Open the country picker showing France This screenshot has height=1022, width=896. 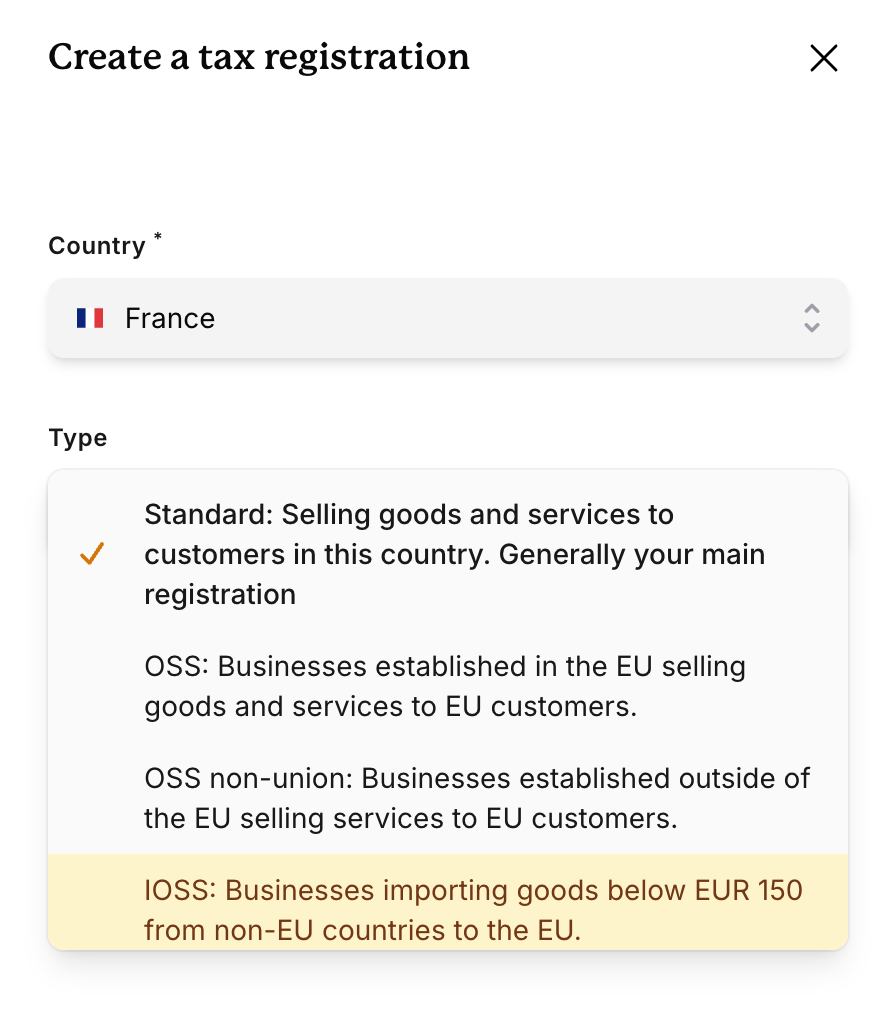tap(448, 317)
